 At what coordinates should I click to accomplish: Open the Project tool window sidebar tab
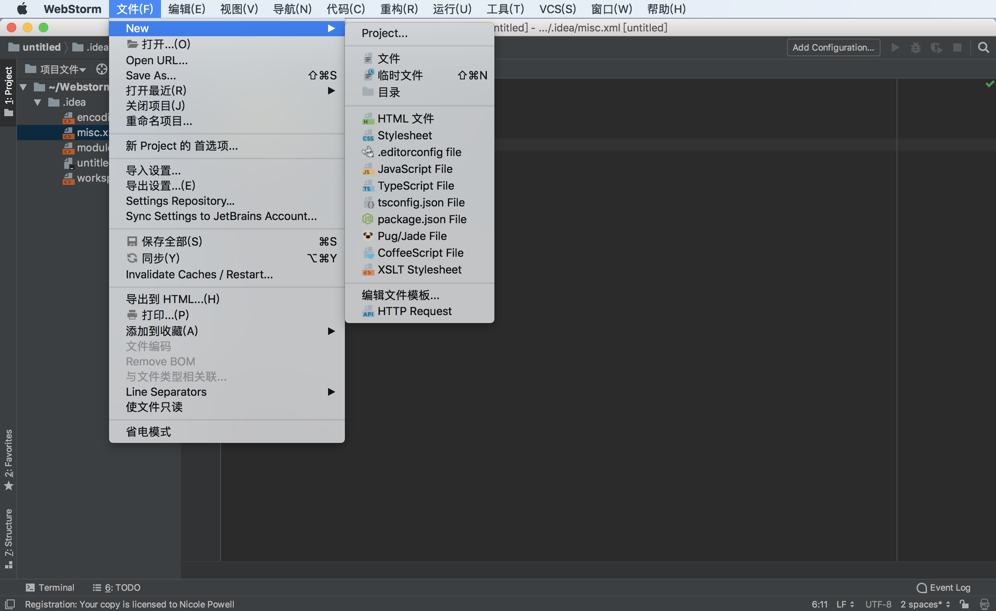[x=8, y=92]
